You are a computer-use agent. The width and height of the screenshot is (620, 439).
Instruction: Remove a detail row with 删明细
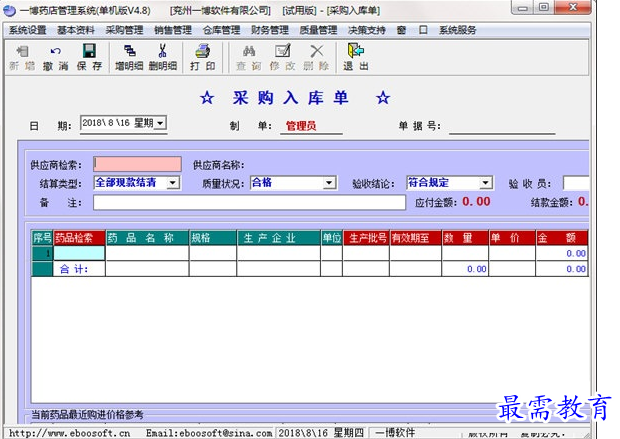pyautogui.click(x=163, y=58)
